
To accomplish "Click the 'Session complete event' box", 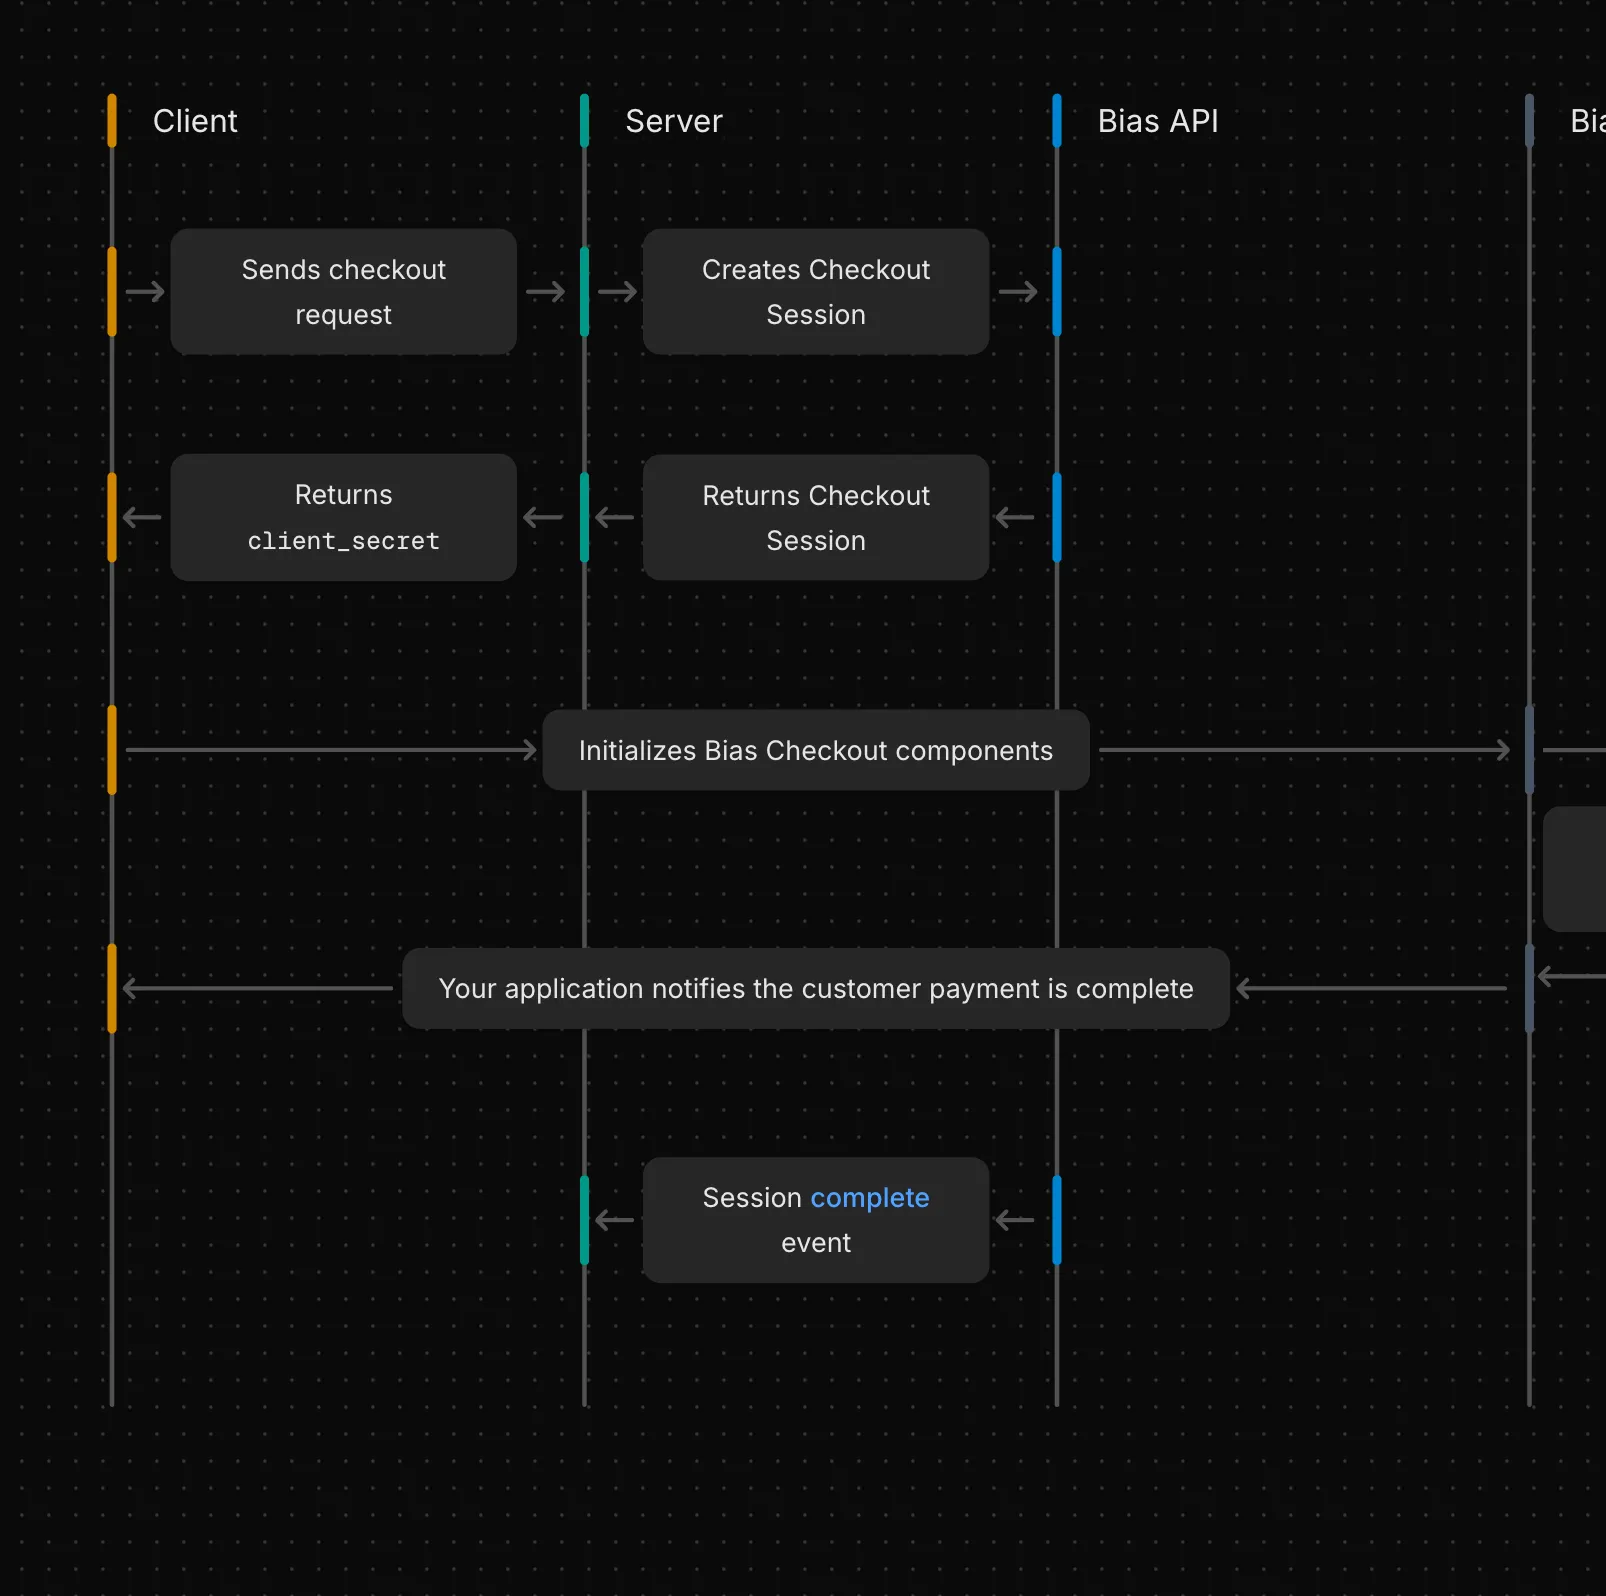I will [816, 1220].
